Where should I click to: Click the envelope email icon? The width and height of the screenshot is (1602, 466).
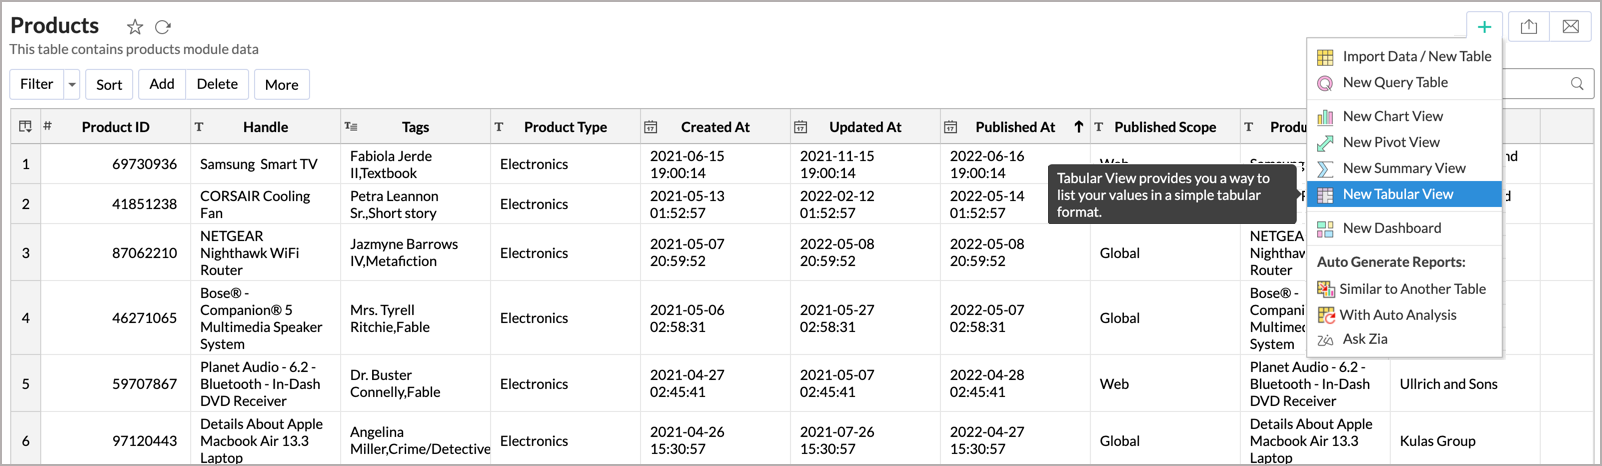pyautogui.click(x=1571, y=27)
